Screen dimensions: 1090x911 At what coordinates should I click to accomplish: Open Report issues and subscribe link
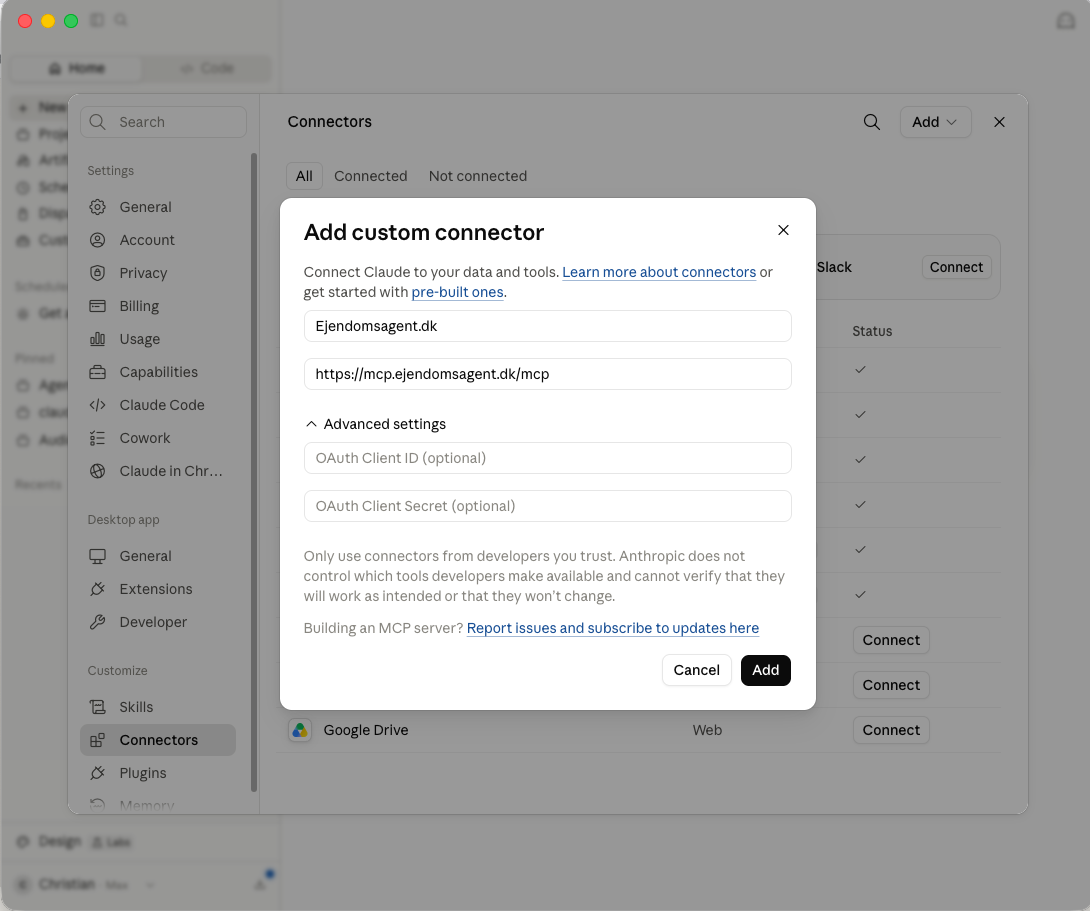(x=612, y=628)
